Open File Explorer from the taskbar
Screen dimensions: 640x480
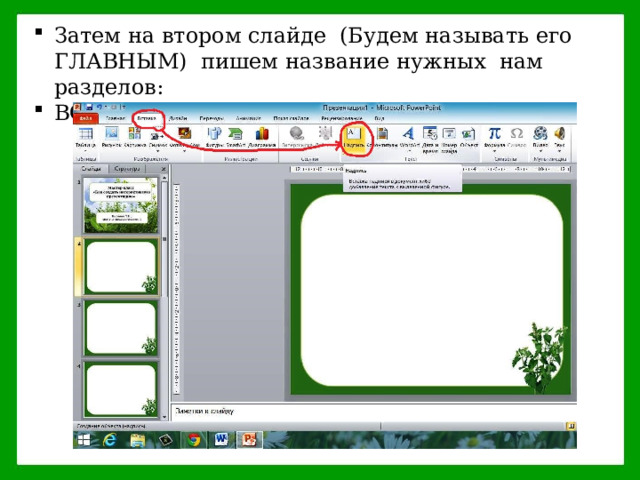[138, 440]
